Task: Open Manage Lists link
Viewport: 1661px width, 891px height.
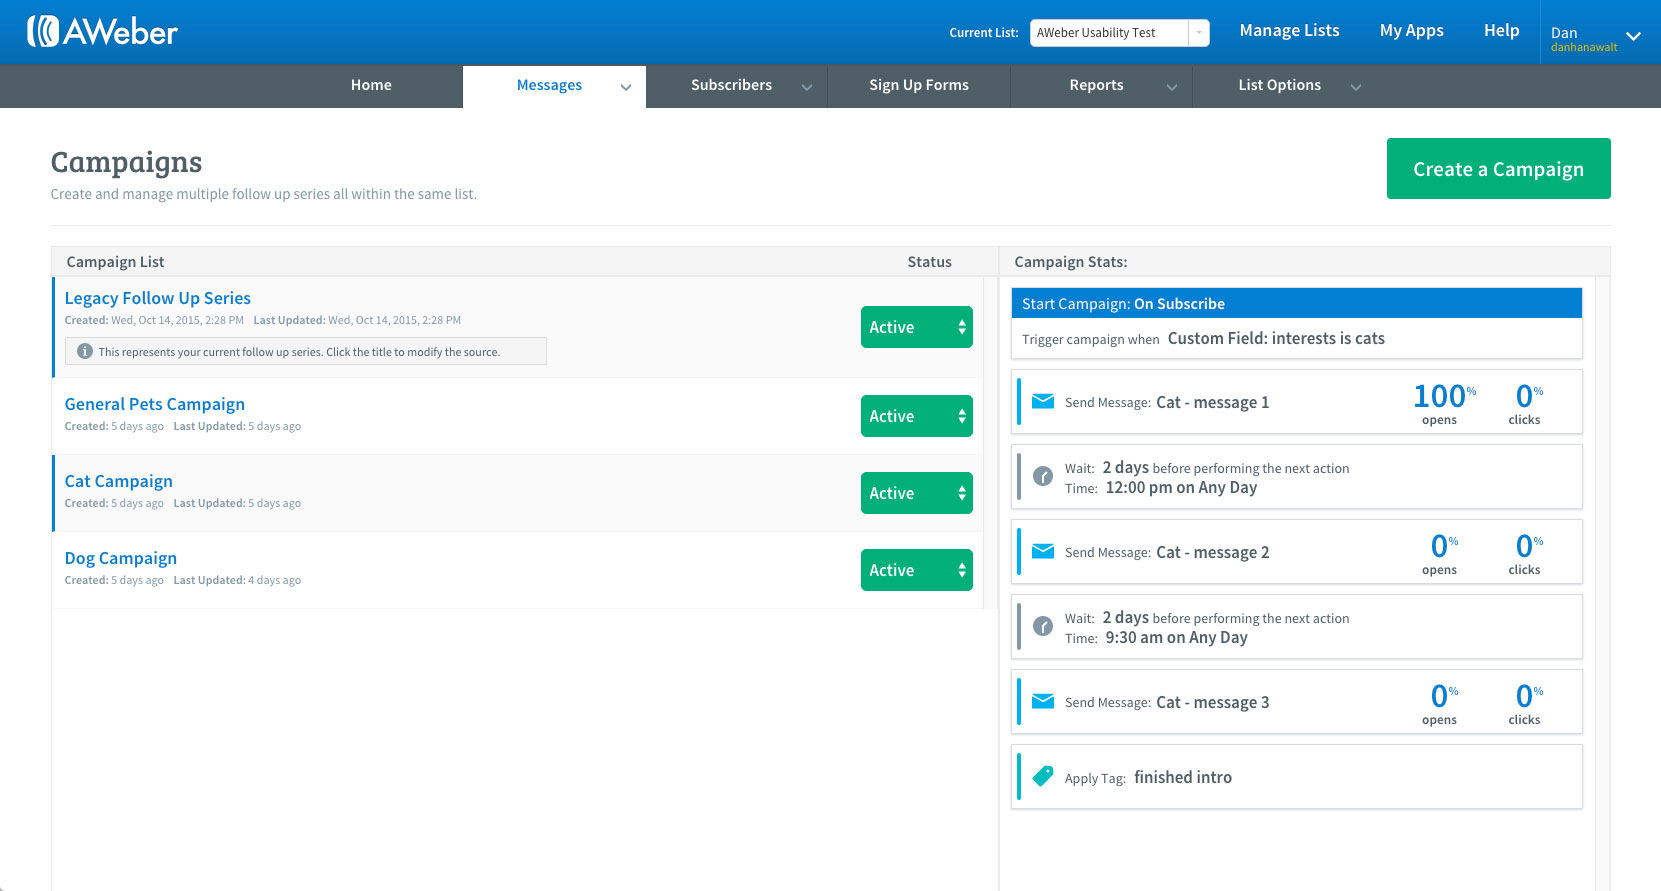Action: 1289,31
